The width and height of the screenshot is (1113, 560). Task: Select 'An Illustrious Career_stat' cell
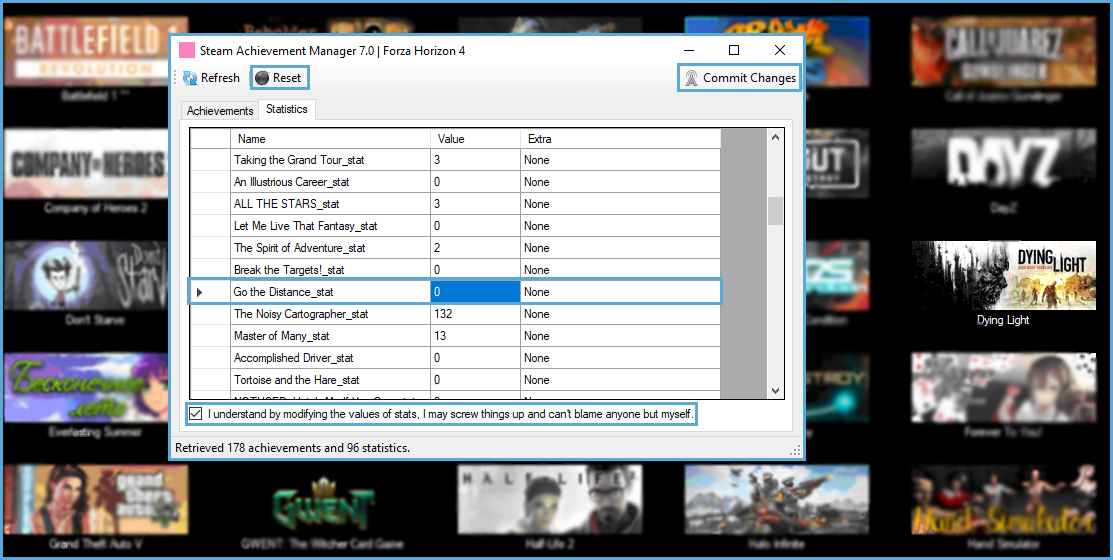pyautogui.click(x=331, y=182)
